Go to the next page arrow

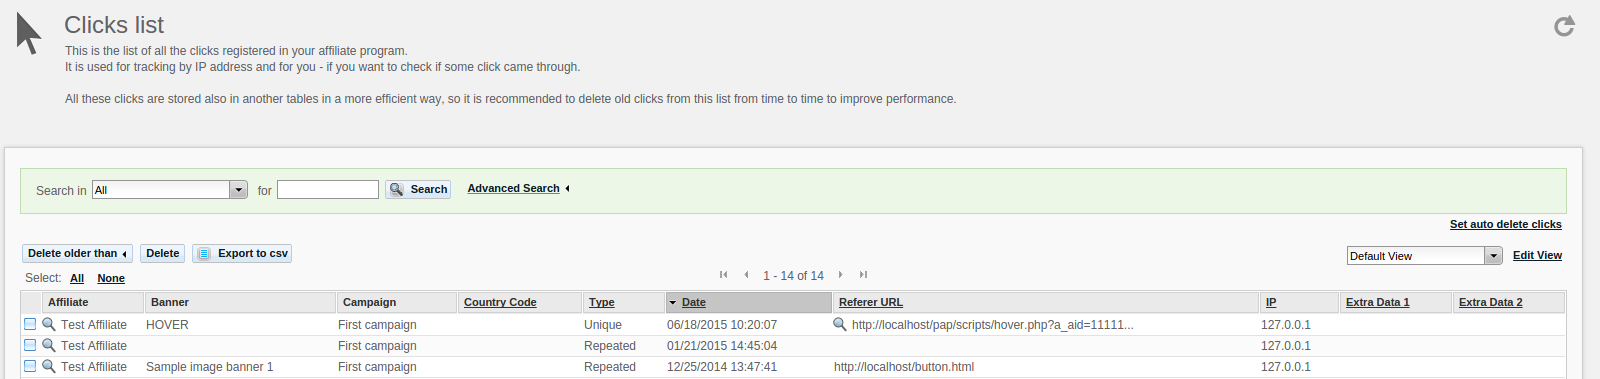pyautogui.click(x=841, y=275)
